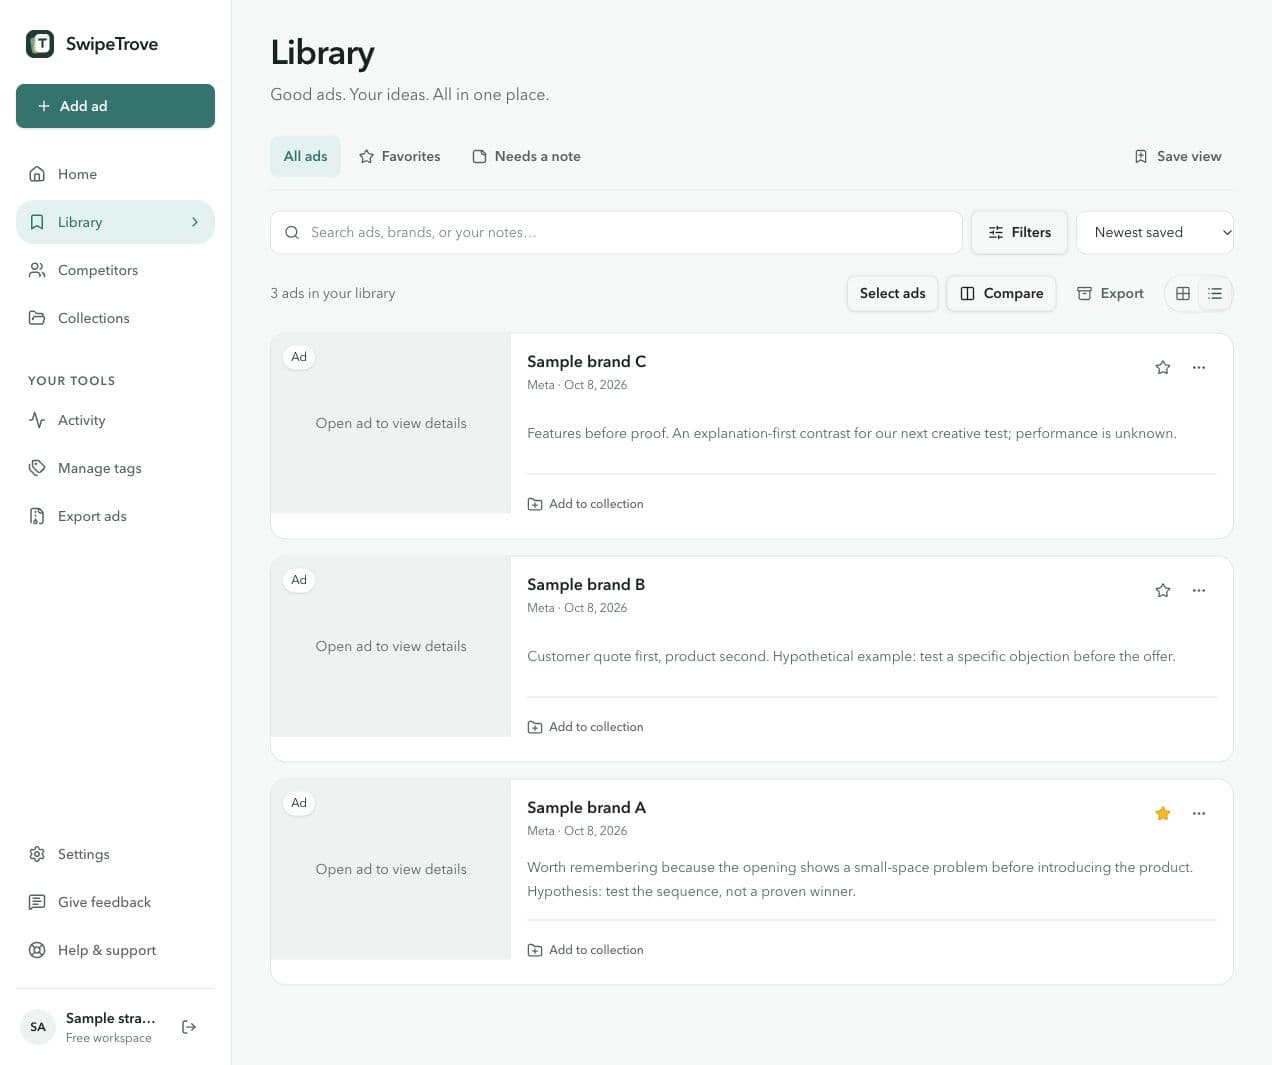Expand the Library sidebar chevron
This screenshot has height=1065, width=1272.
click(195, 222)
